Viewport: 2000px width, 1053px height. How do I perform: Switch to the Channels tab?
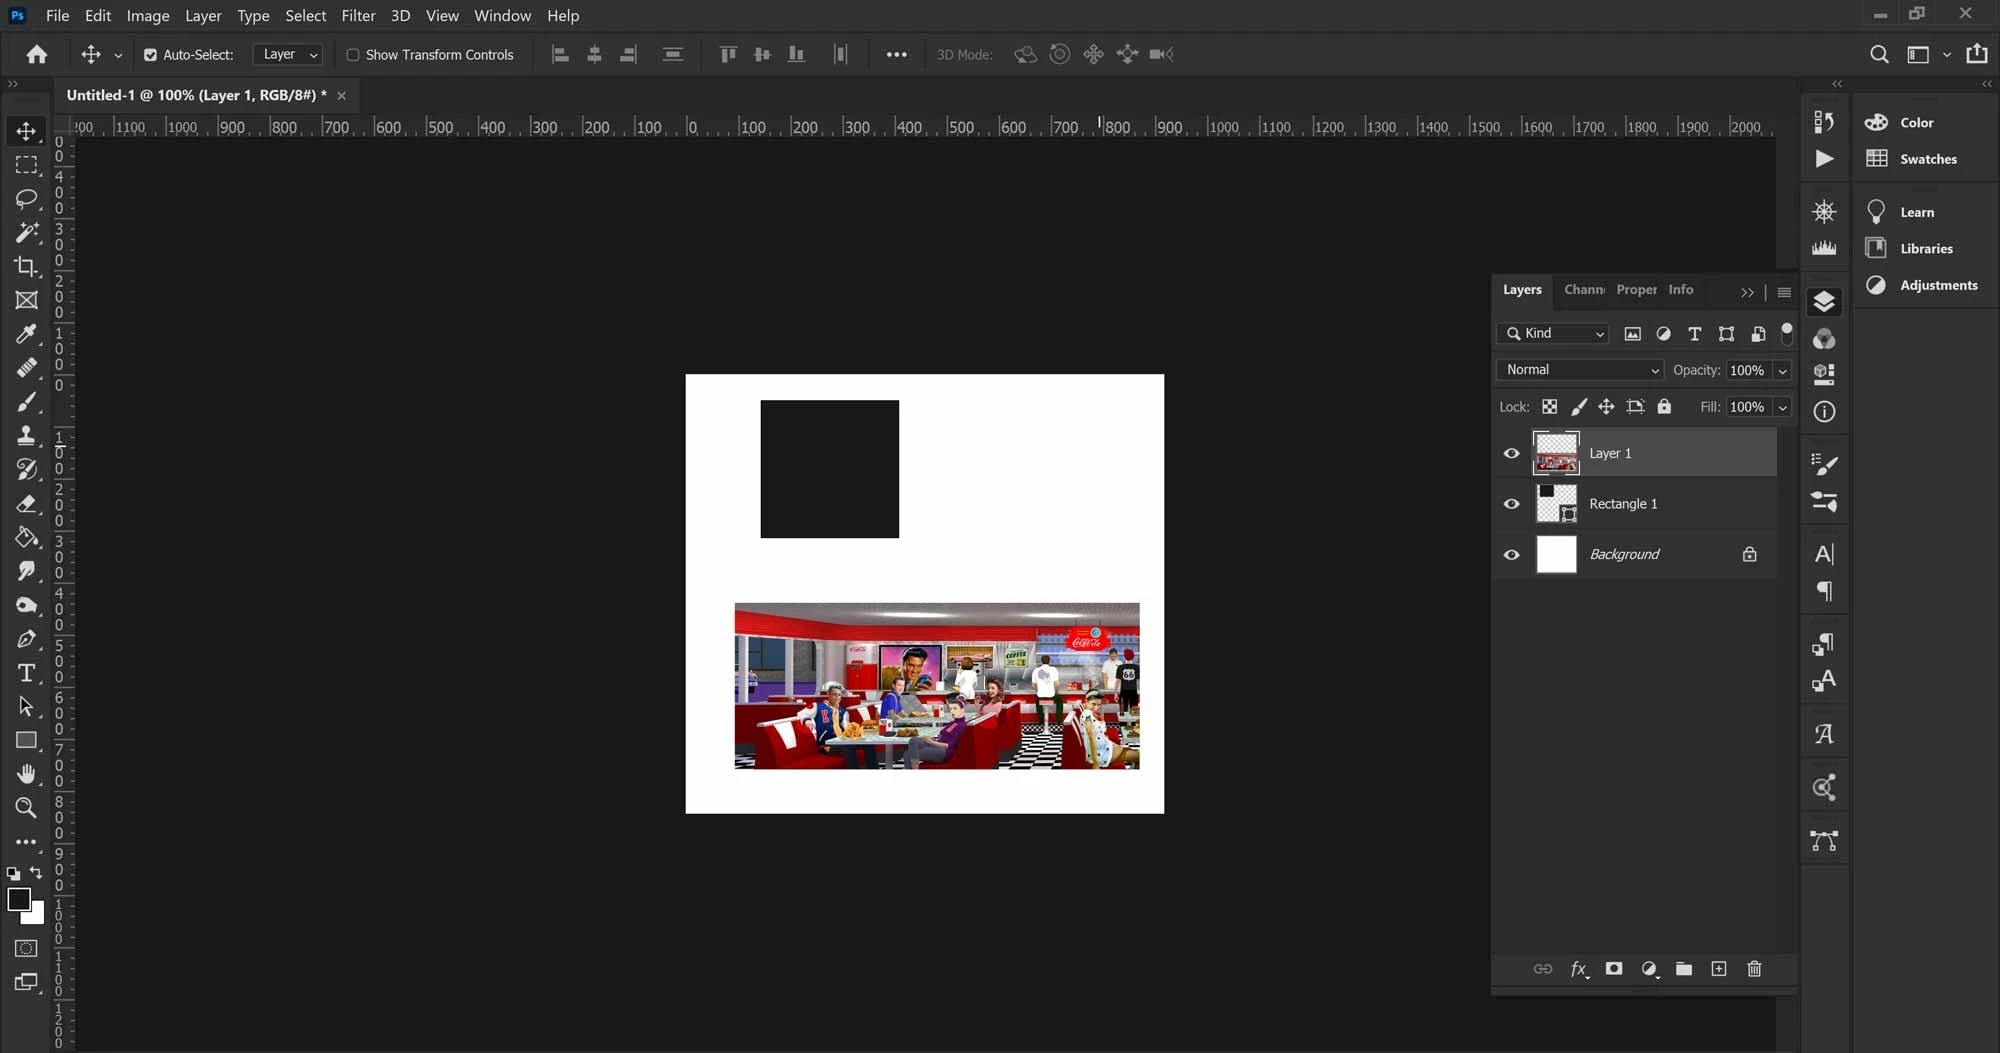(x=1584, y=290)
